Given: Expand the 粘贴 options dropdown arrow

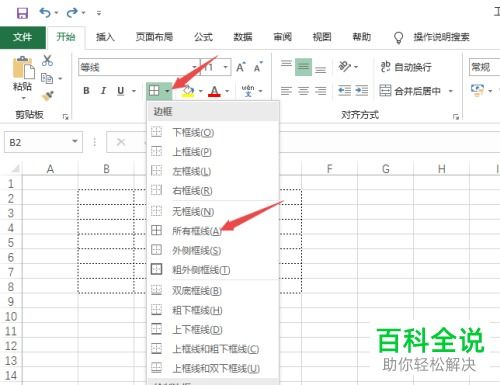Looking at the screenshot, I should [x=23, y=98].
